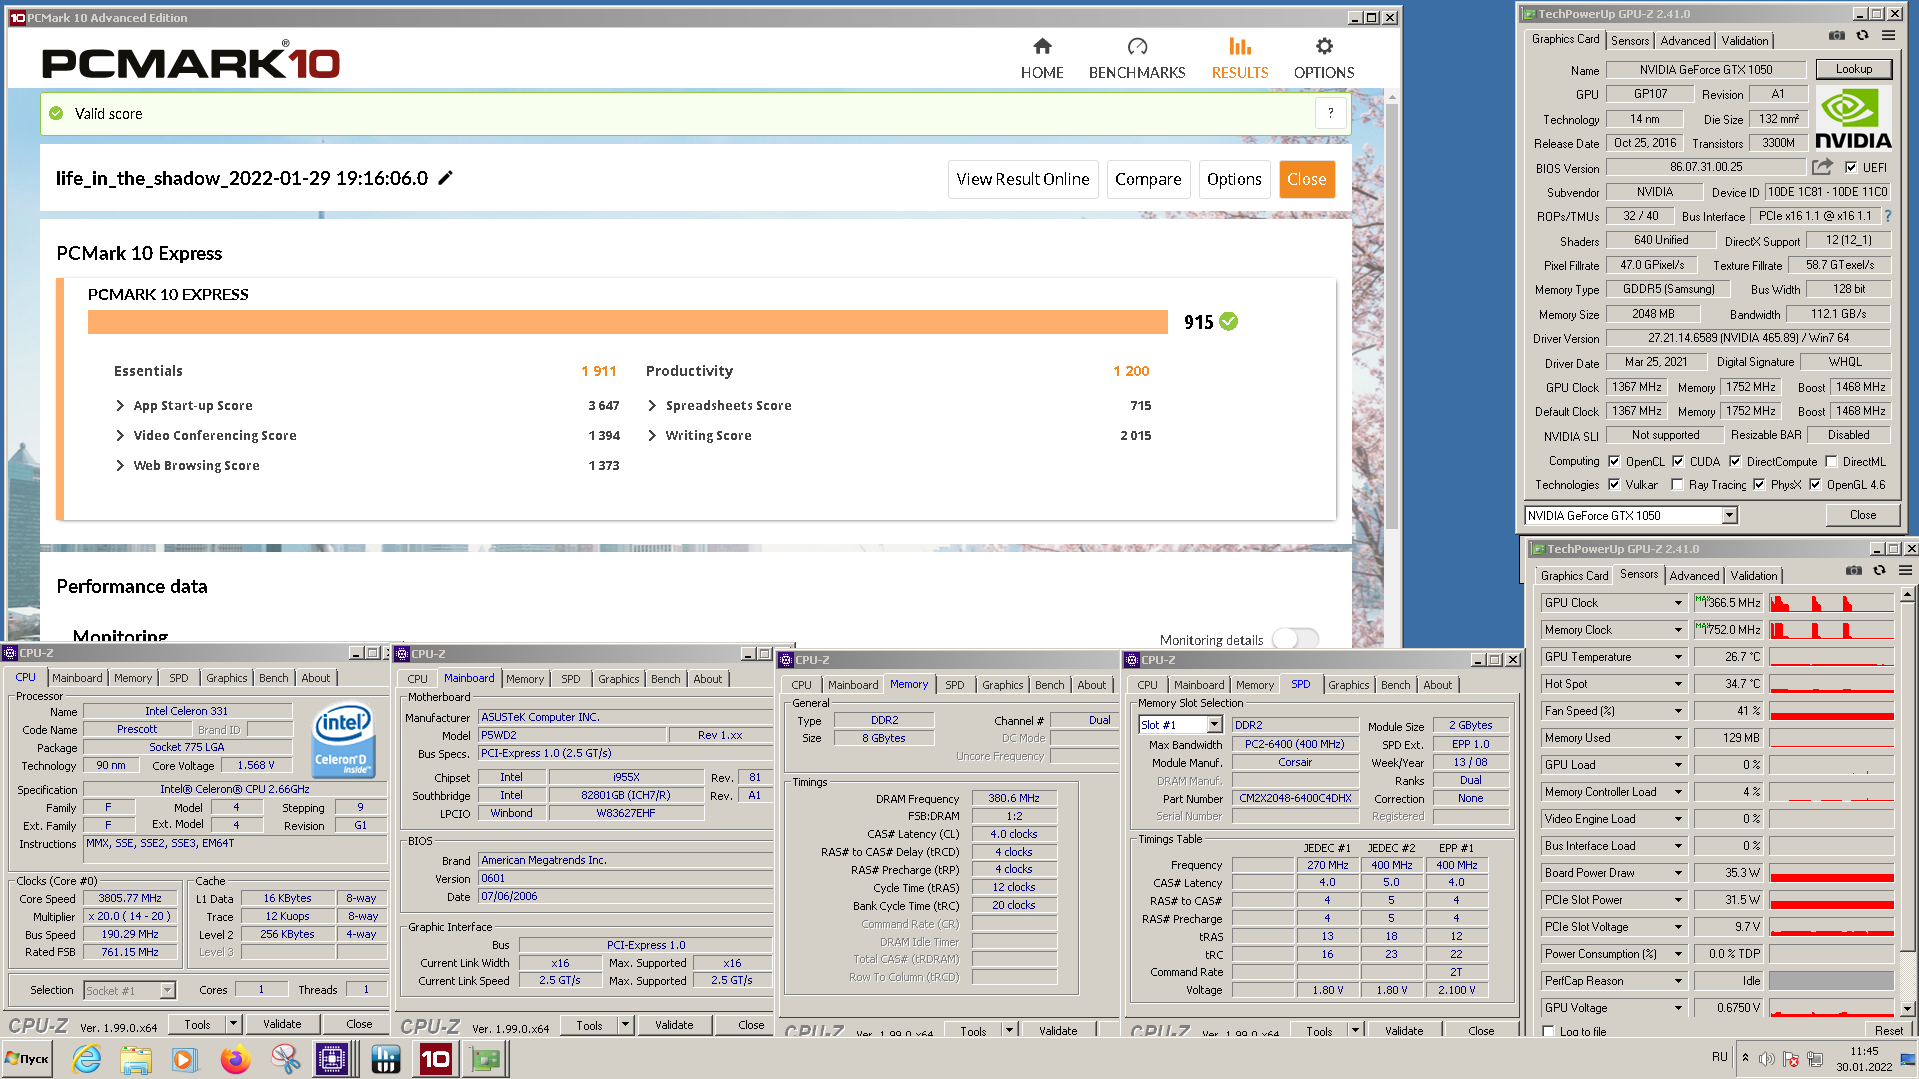Click the refresh icon in top GPU-Z window
Screen dimensions: 1919x1079
pos(1862,36)
